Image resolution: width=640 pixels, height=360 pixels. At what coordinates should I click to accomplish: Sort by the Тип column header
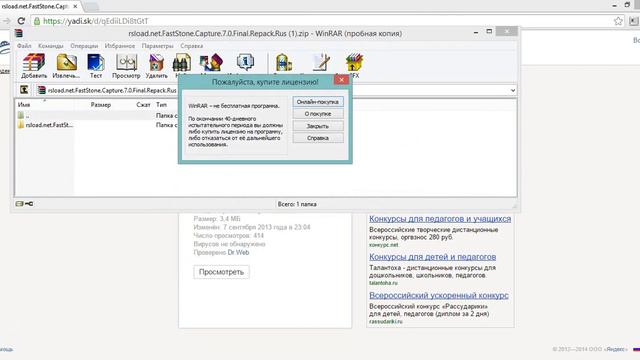pyautogui.click(x=162, y=105)
